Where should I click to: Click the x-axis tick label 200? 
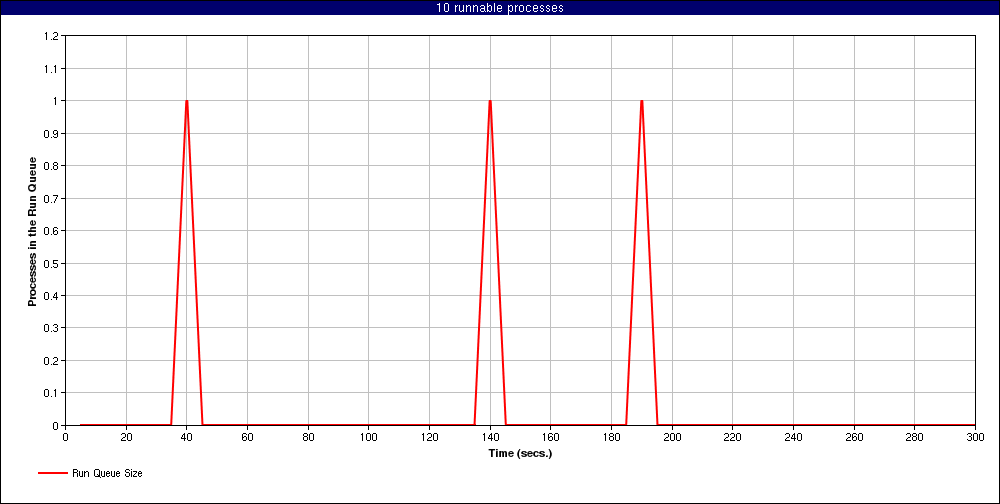(672, 437)
